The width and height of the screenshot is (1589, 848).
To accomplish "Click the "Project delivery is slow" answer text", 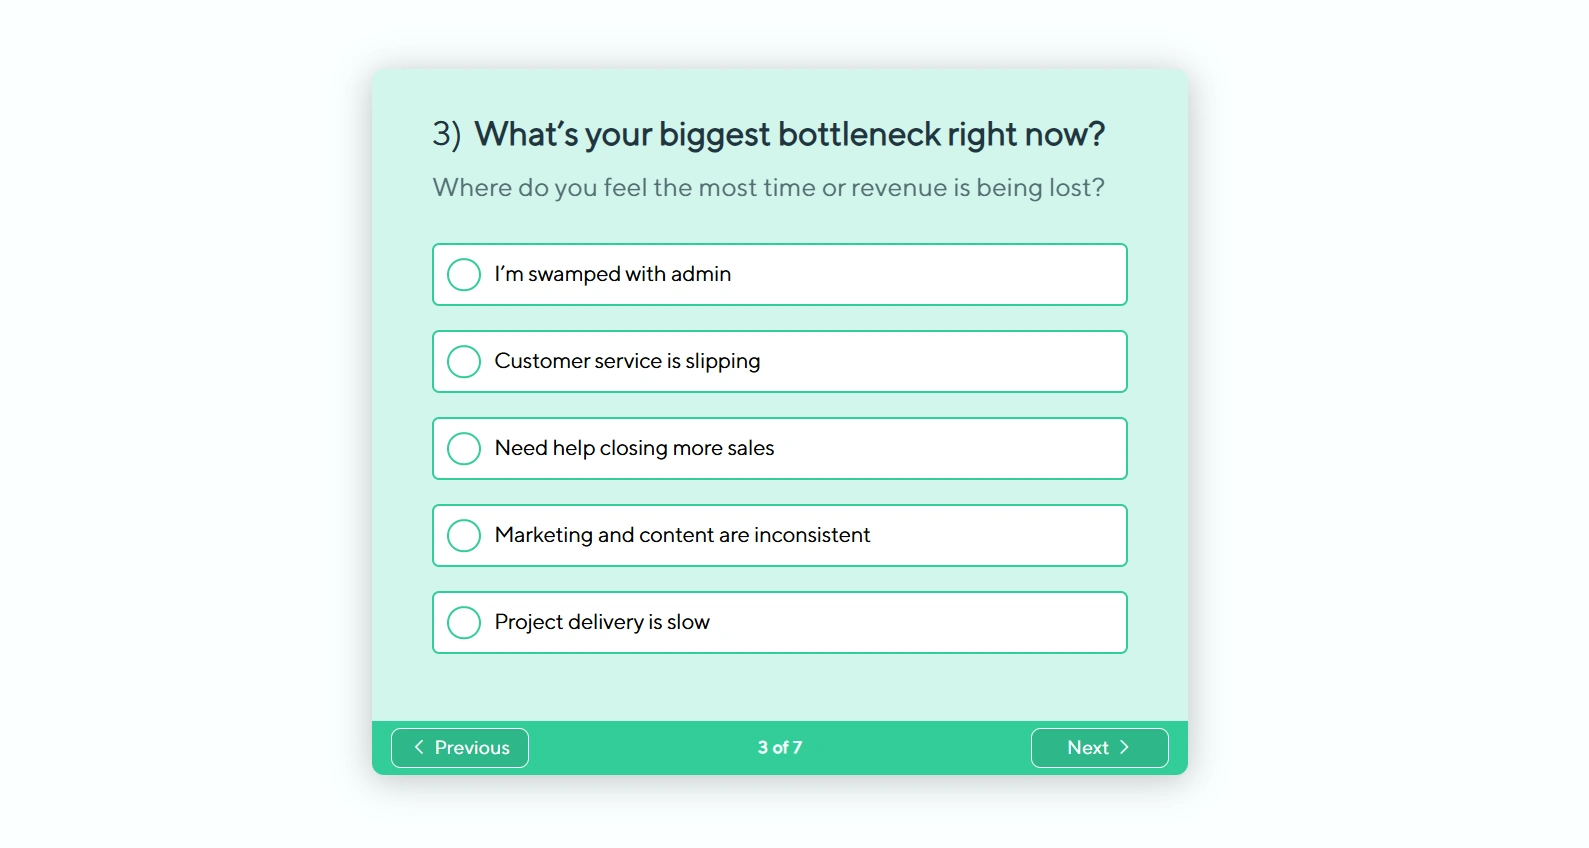I will tap(602, 622).
